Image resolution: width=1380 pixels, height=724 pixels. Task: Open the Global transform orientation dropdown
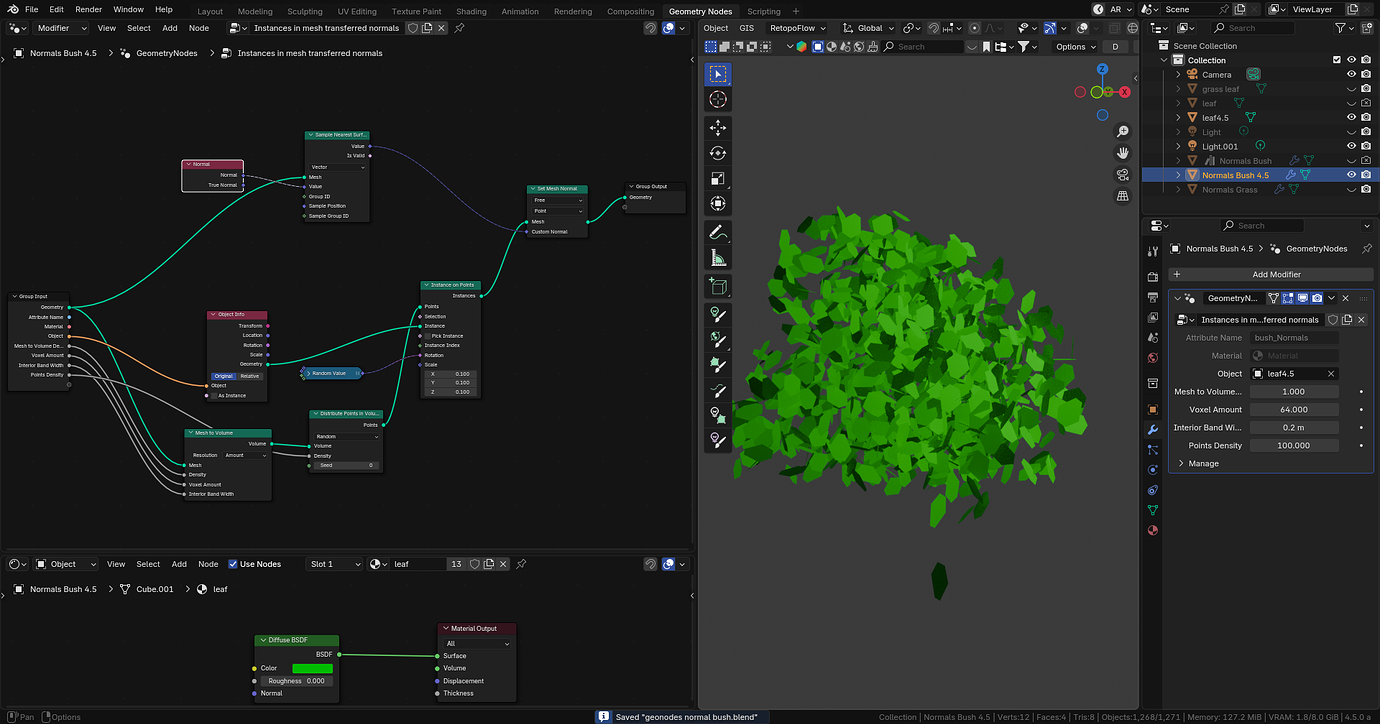pyautogui.click(x=869, y=28)
